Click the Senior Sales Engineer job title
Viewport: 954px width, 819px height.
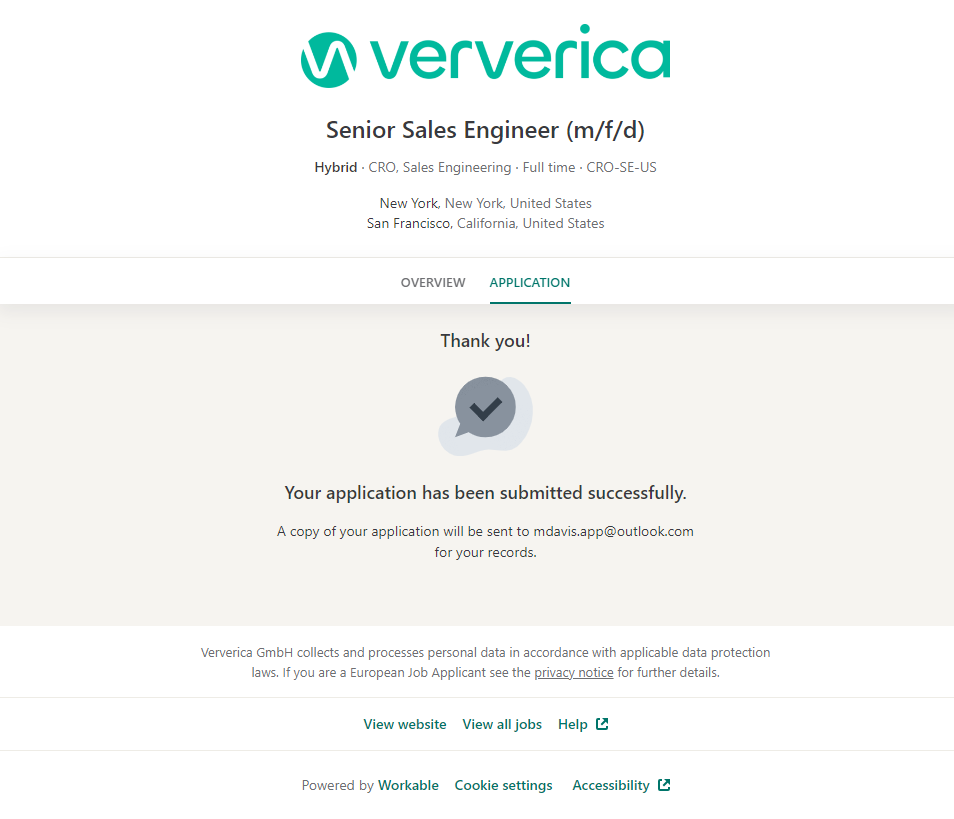[x=486, y=130]
